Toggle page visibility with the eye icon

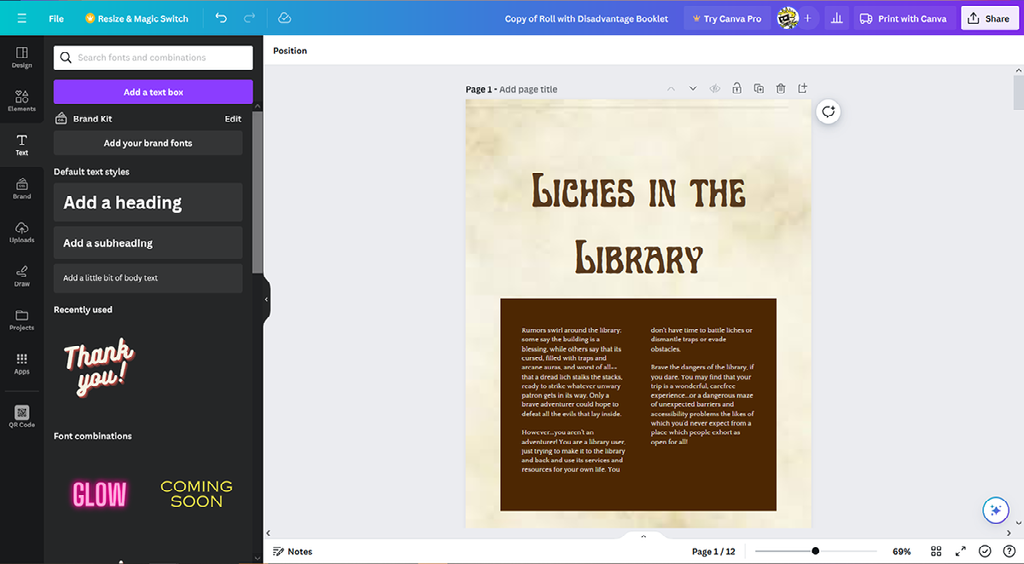click(715, 89)
